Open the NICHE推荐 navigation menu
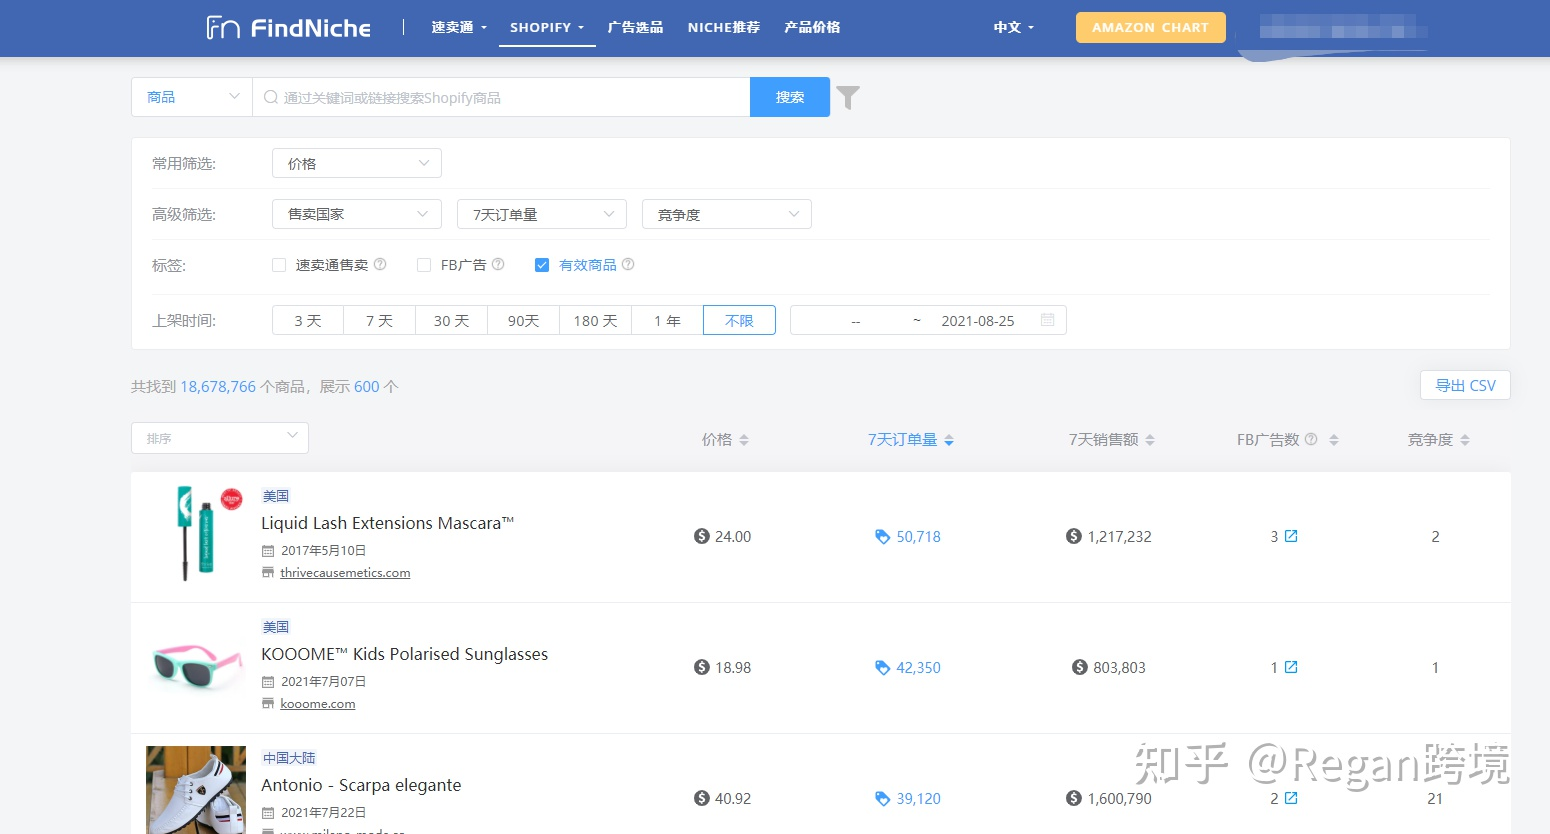The height and width of the screenshot is (834, 1550). (x=723, y=27)
